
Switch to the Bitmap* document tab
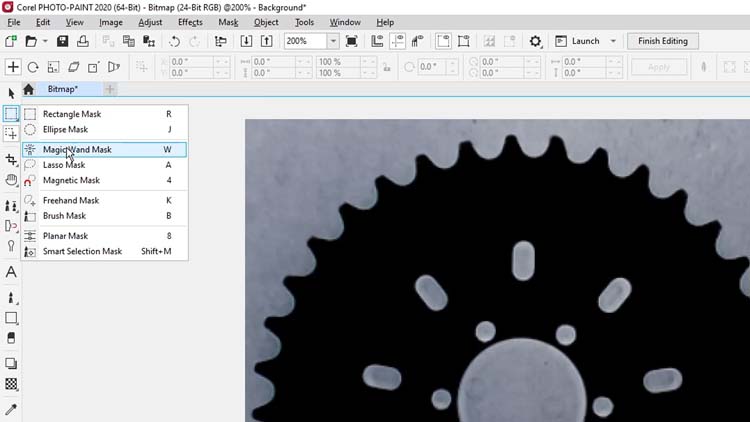click(x=63, y=89)
